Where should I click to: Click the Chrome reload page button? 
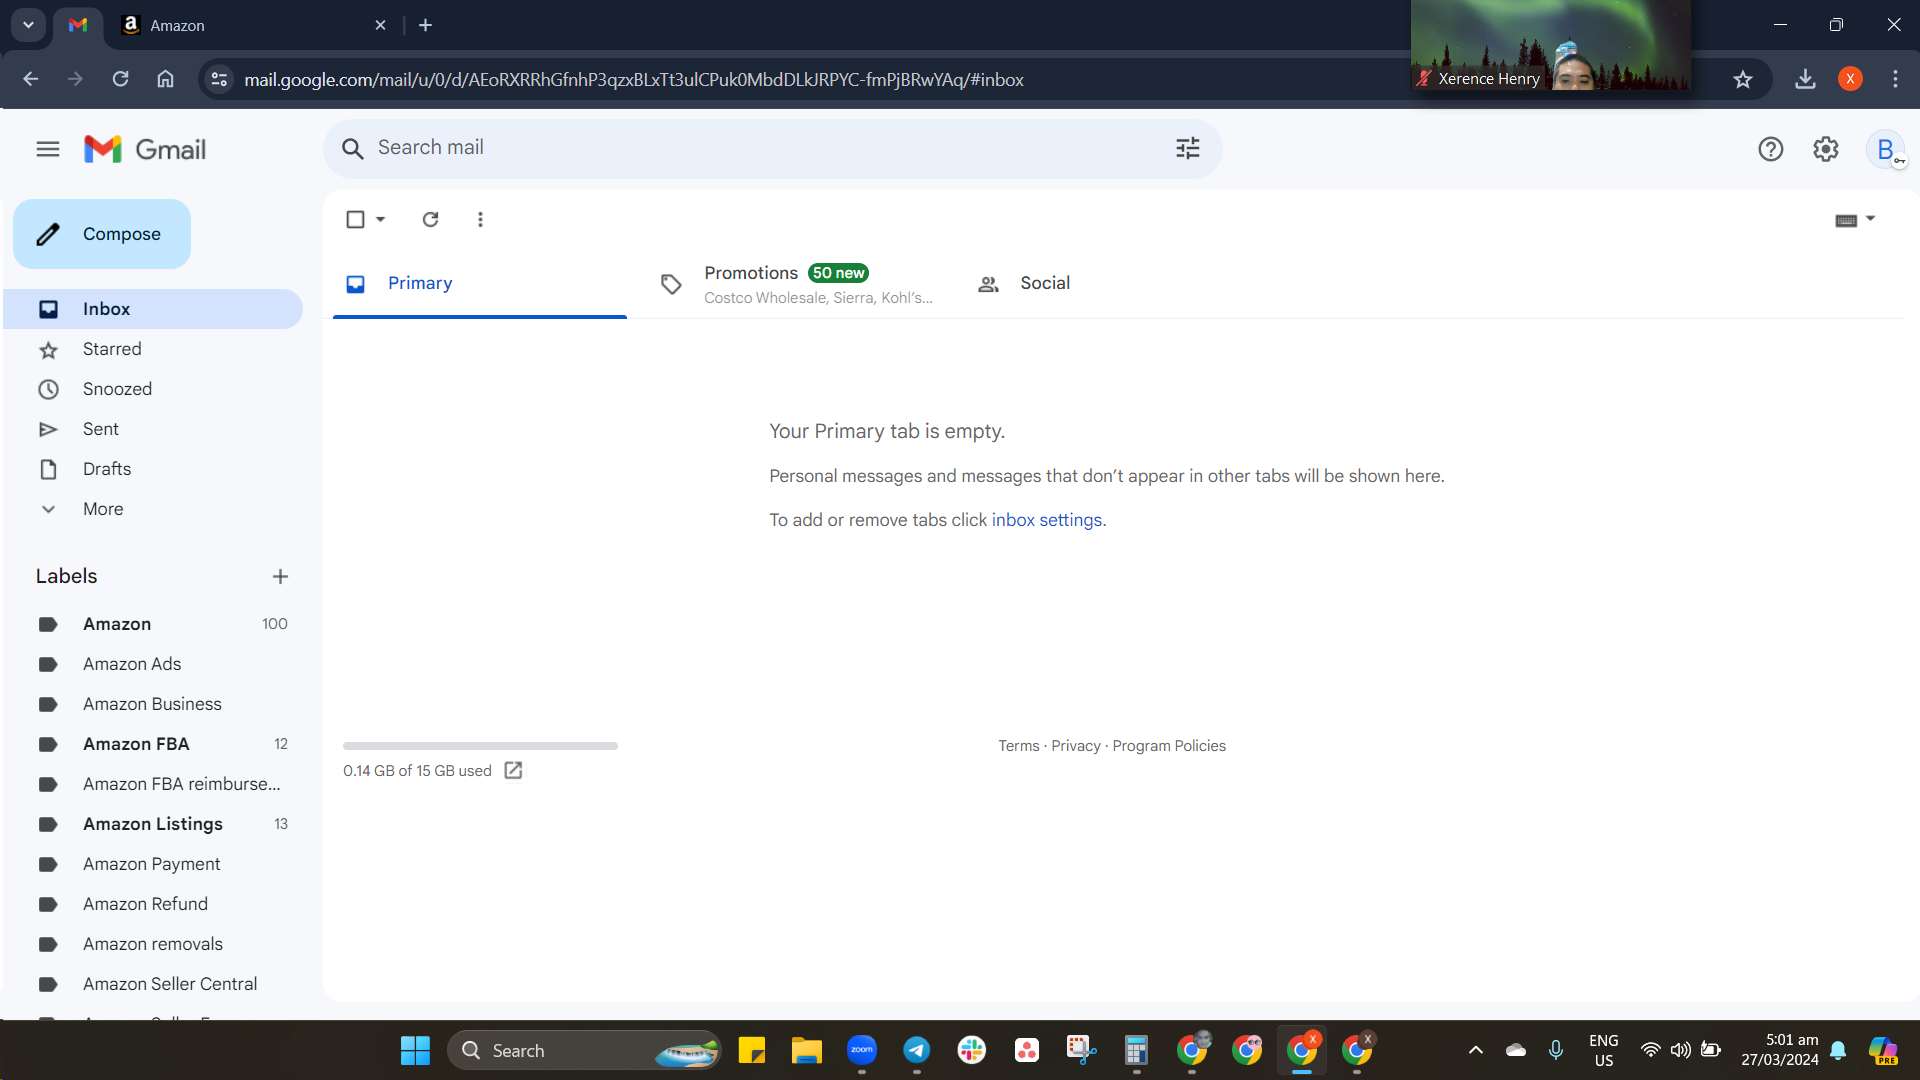click(121, 79)
